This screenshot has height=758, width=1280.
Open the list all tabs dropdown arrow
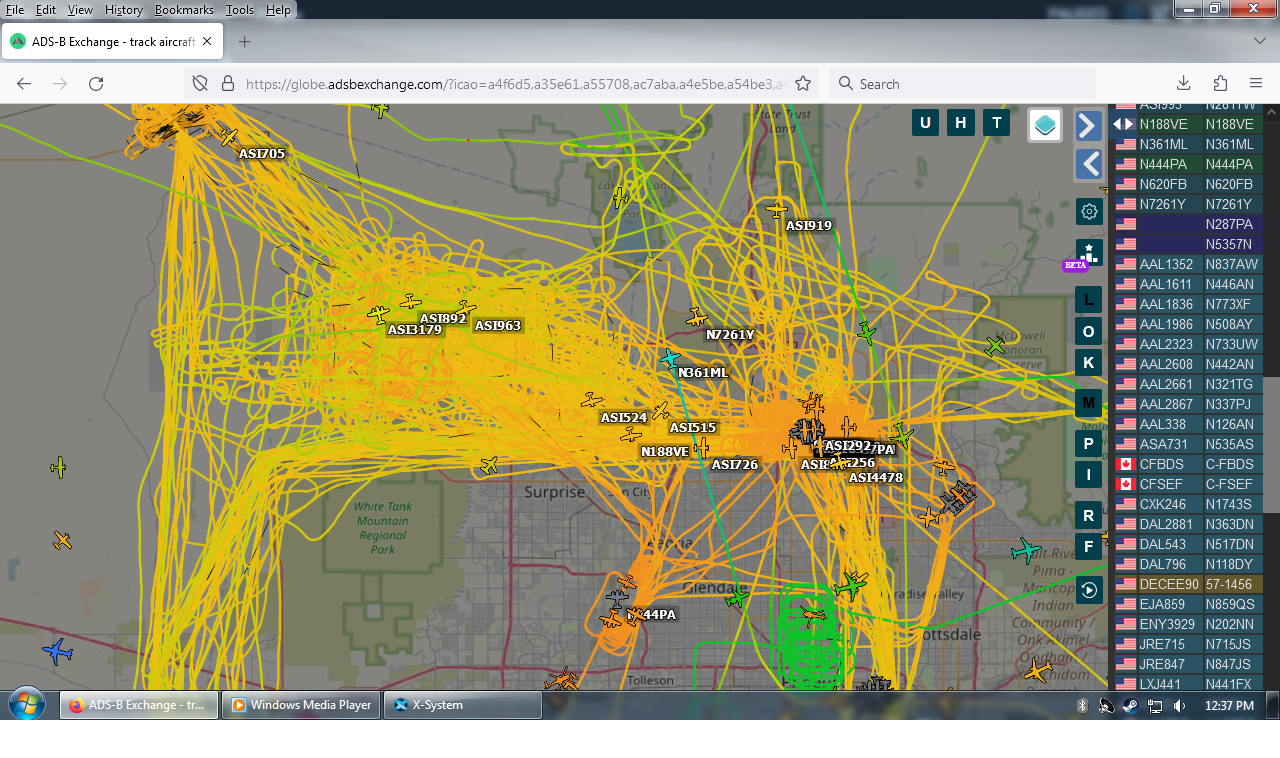click(x=1260, y=41)
